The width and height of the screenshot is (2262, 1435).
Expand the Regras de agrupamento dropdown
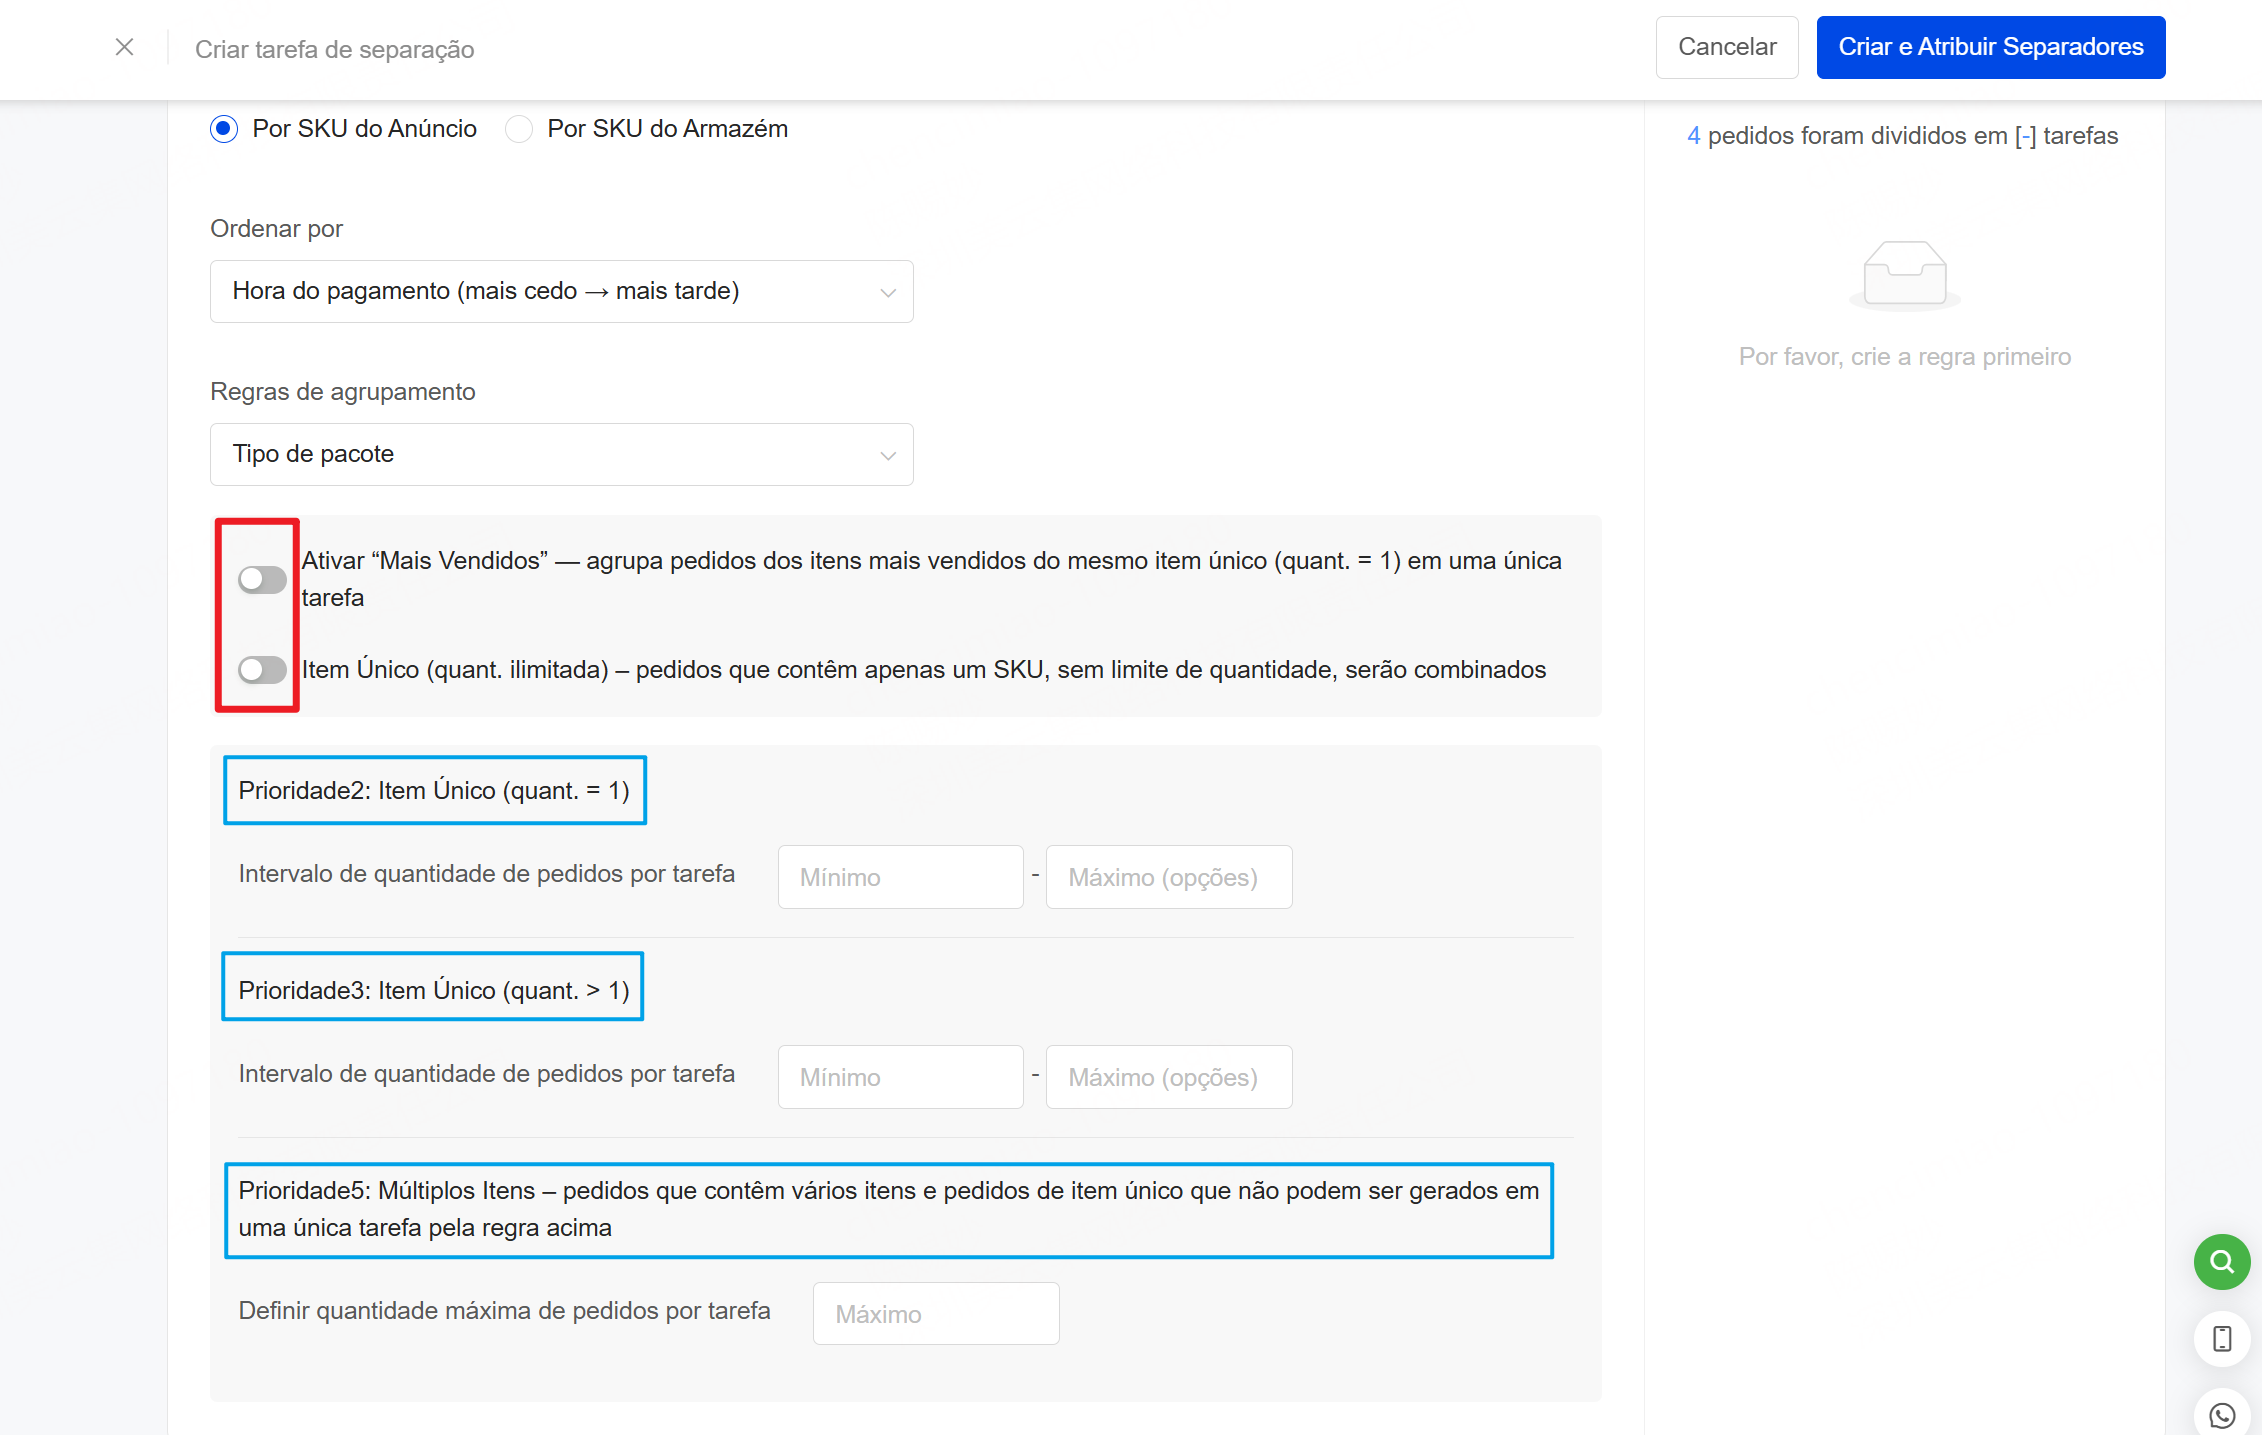(561, 454)
